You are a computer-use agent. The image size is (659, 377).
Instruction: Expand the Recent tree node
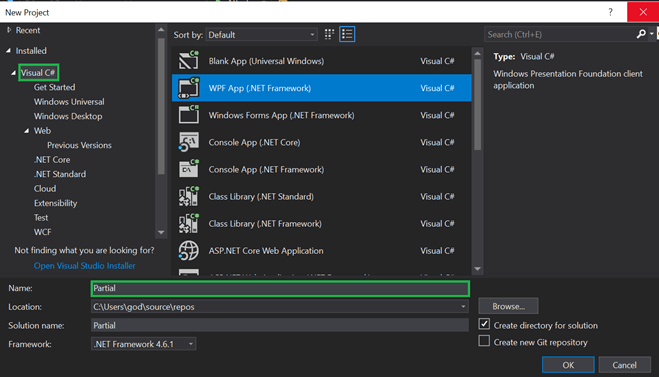(9, 30)
